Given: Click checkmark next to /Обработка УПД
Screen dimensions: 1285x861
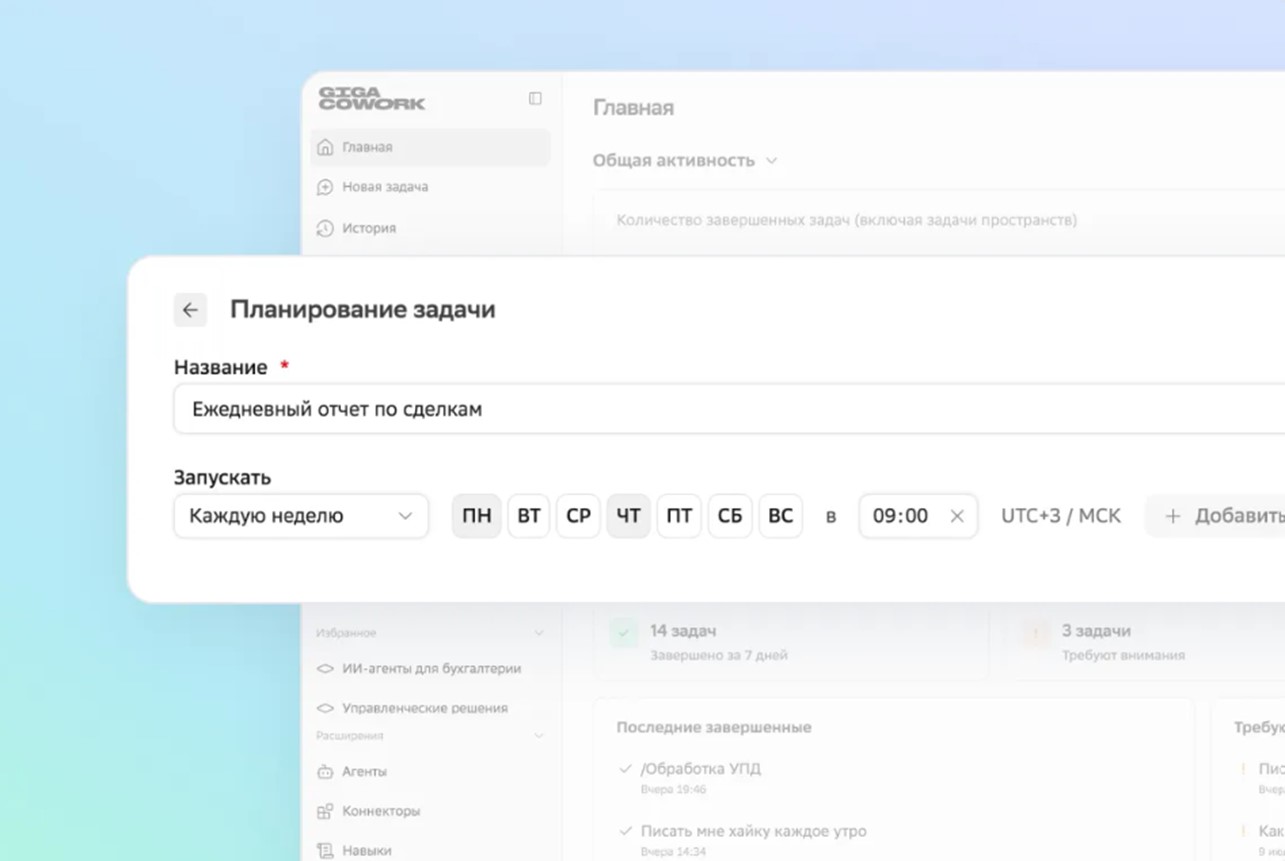Looking at the screenshot, I should pos(626,769).
